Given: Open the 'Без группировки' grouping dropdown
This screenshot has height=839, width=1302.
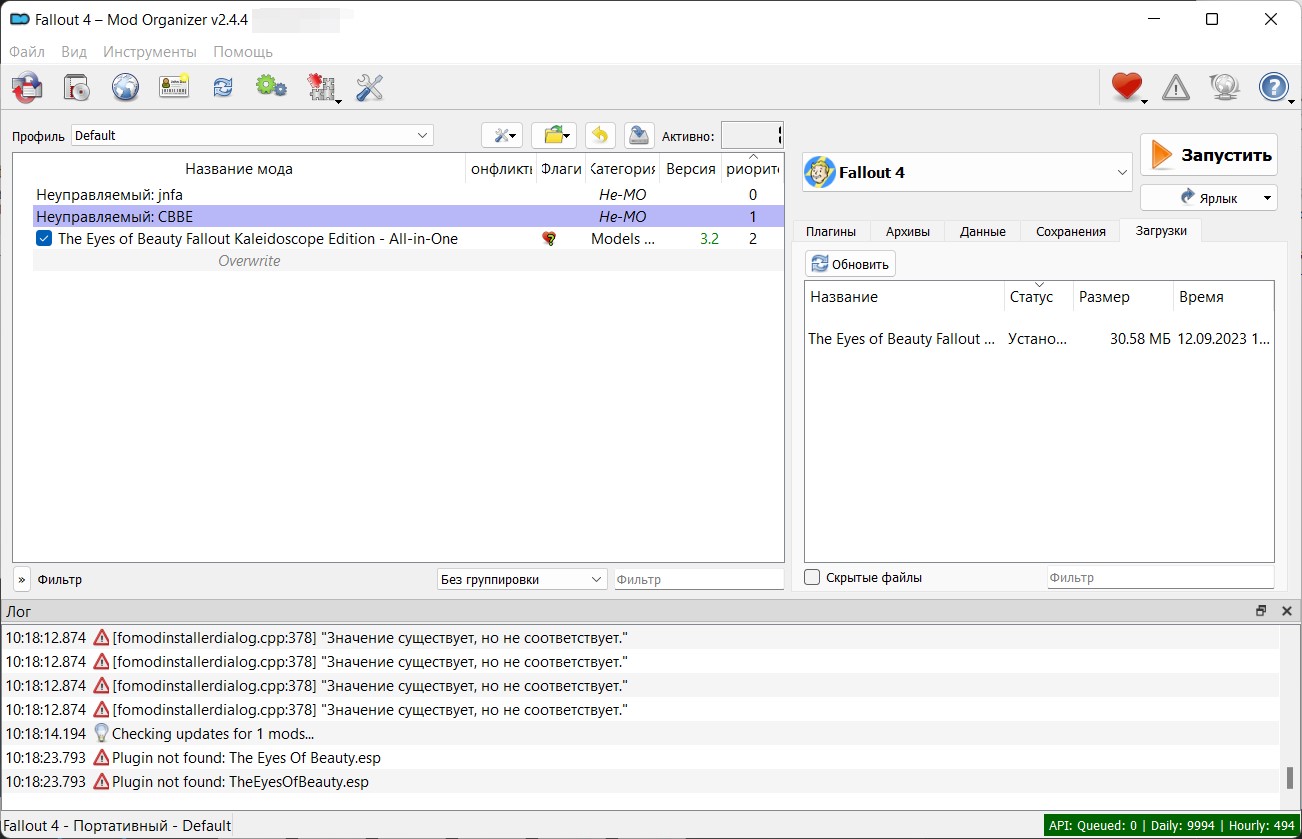Looking at the screenshot, I should [522, 579].
